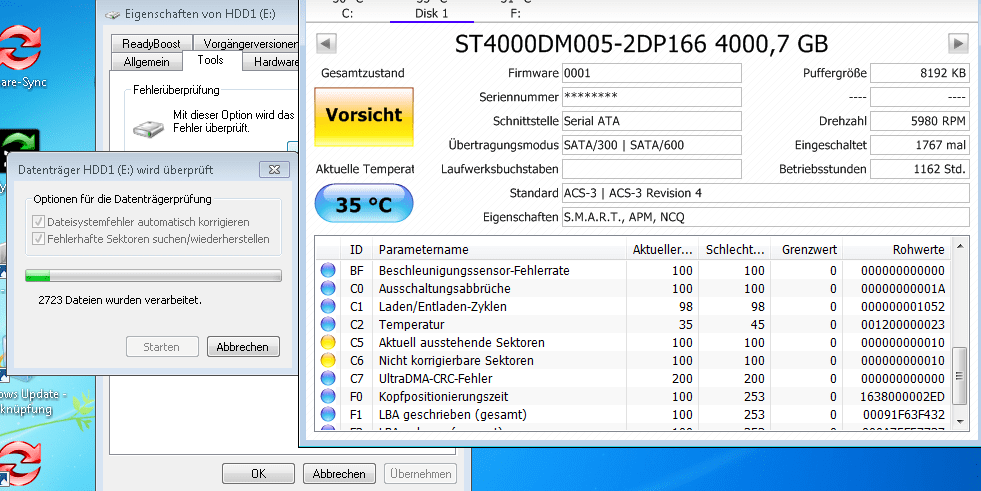Go to previous disk with left arrow

click(327, 43)
